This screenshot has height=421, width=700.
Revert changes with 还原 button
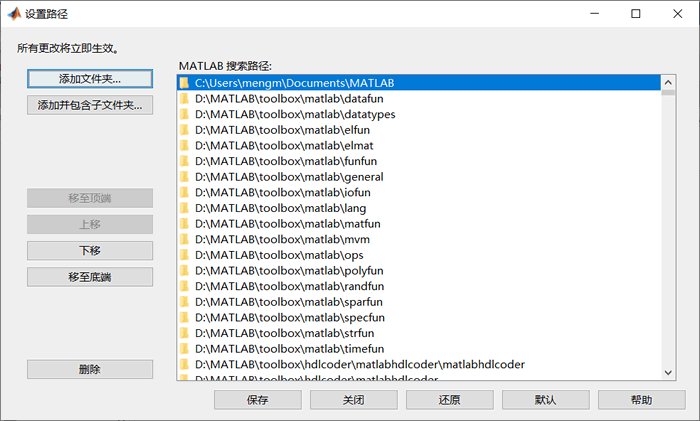coord(450,400)
